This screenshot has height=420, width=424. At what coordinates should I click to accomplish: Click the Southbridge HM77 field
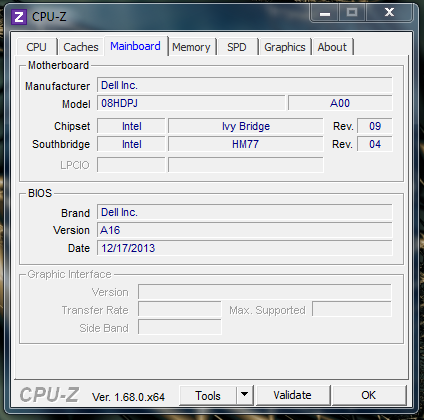click(246, 144)
